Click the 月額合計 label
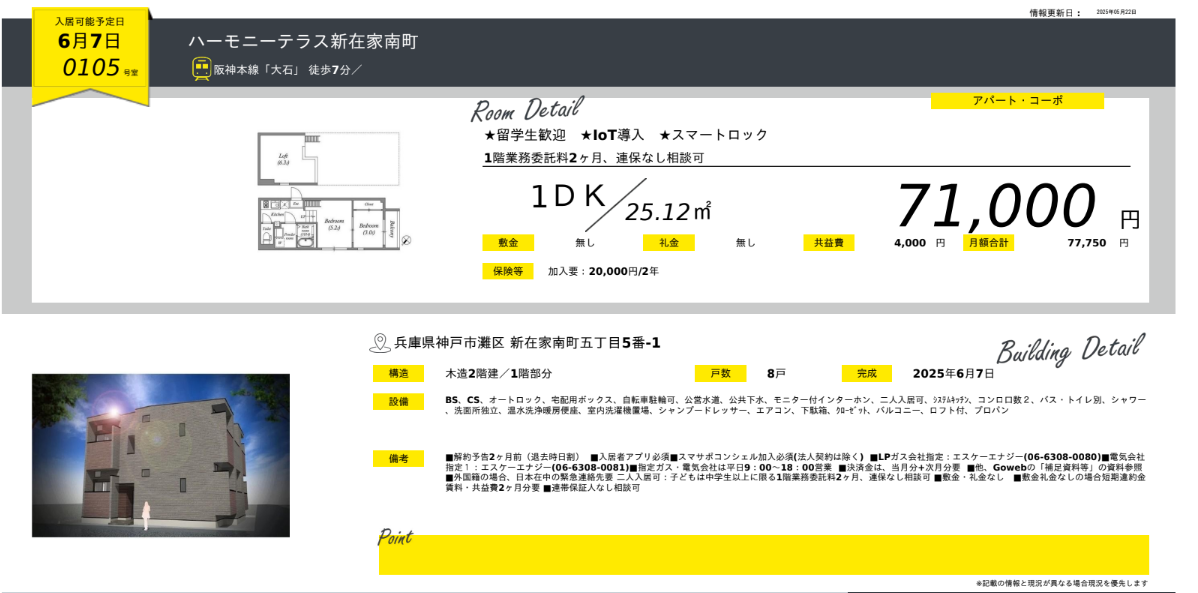The height and width of the screenshot is (593, 1198). (988, 243)
